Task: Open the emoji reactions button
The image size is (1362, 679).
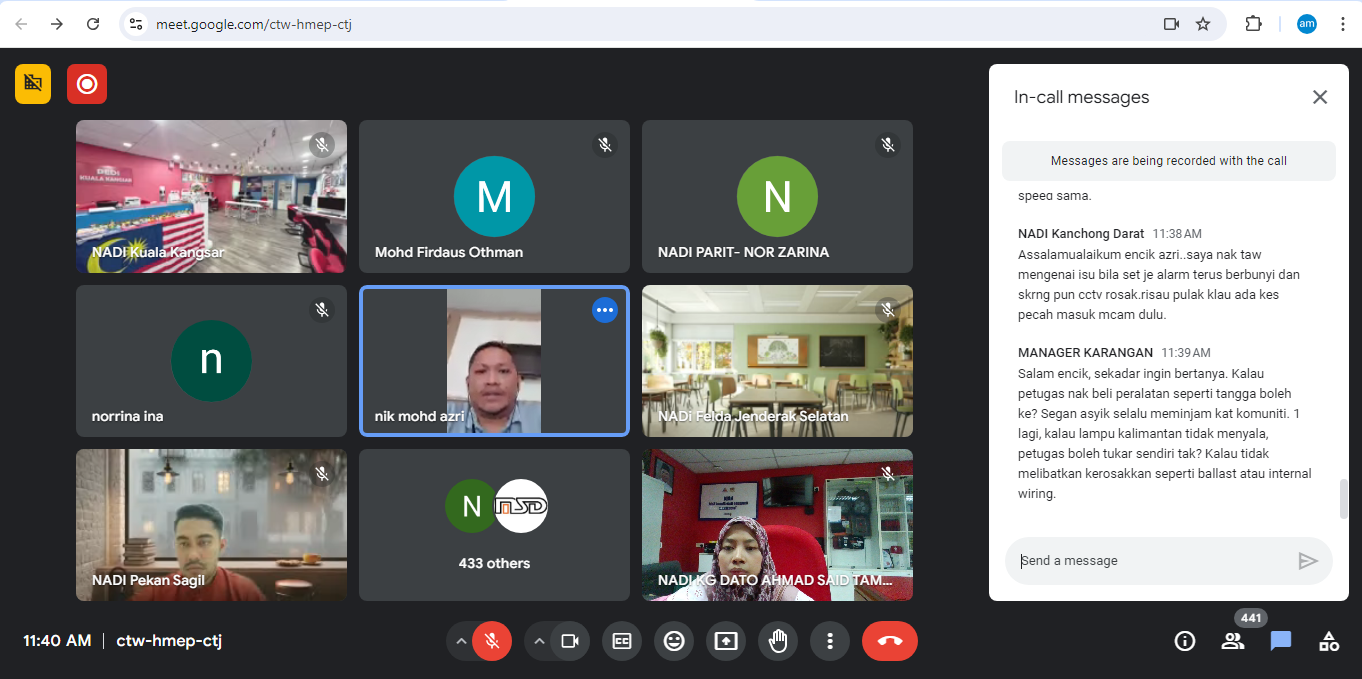Action: coord(674,641)
